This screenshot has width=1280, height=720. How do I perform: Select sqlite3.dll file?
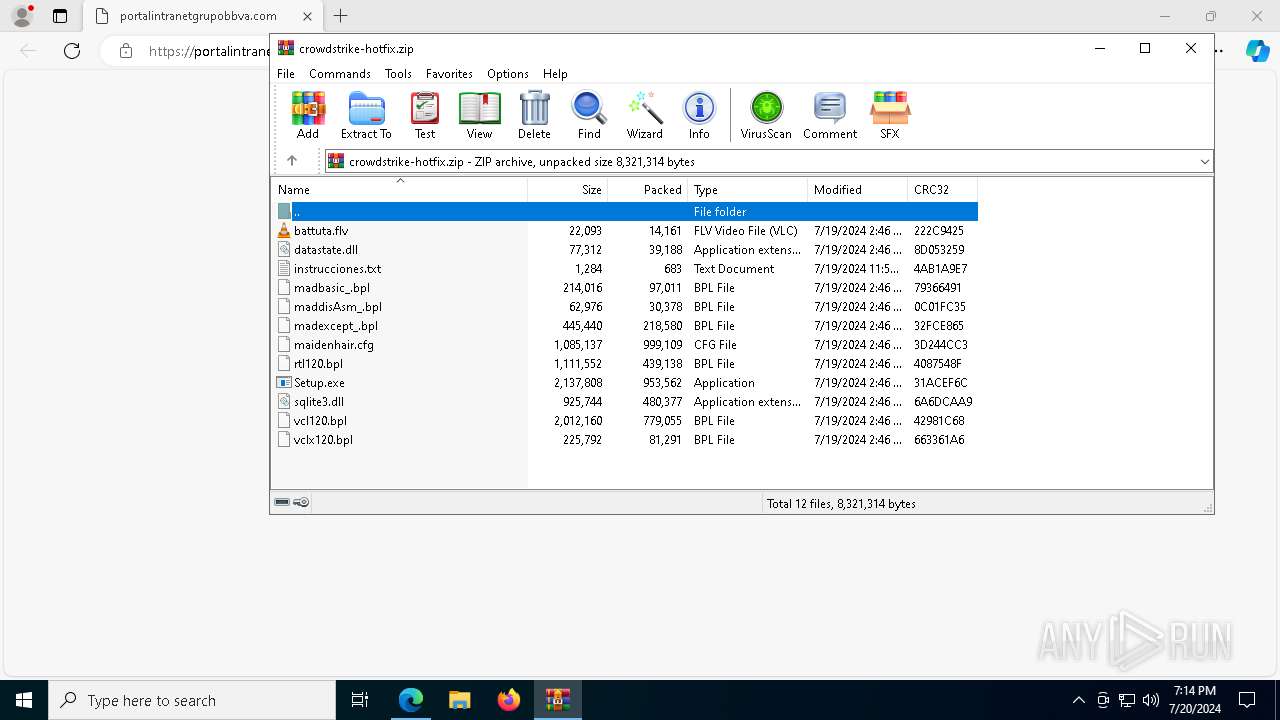click(625, 402)
